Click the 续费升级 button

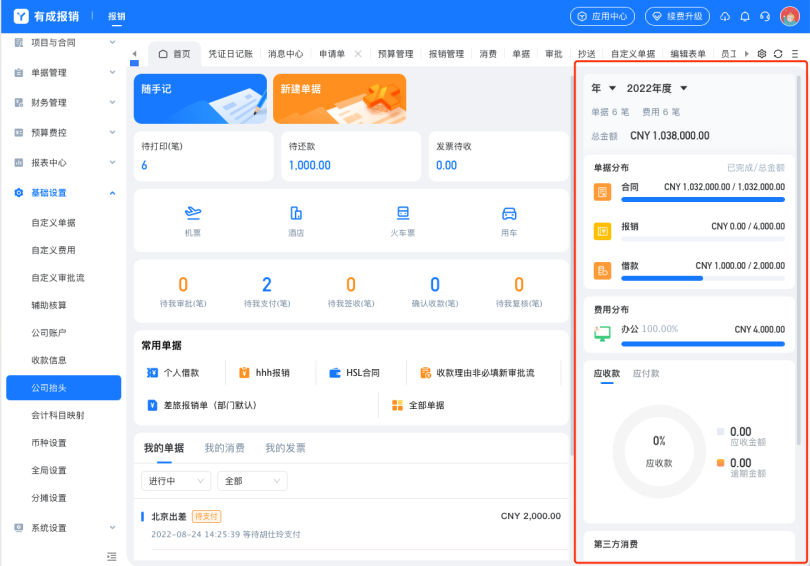click(677, 16)
